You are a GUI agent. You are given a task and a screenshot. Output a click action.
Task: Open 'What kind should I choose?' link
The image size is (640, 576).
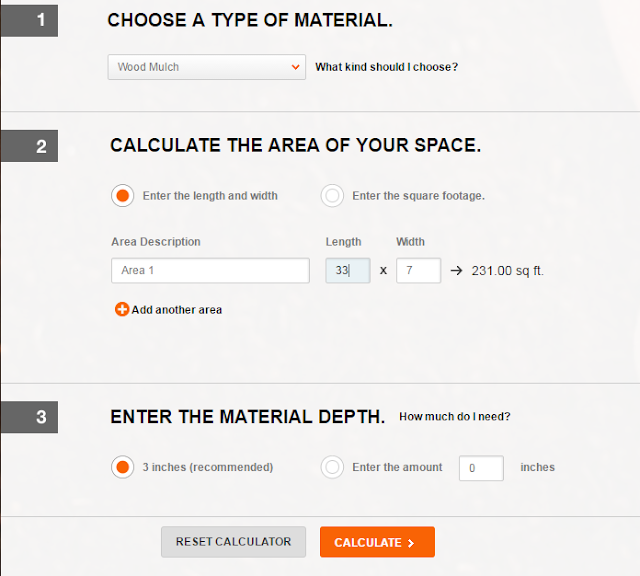pyautogui.click(x=387, y=67)
